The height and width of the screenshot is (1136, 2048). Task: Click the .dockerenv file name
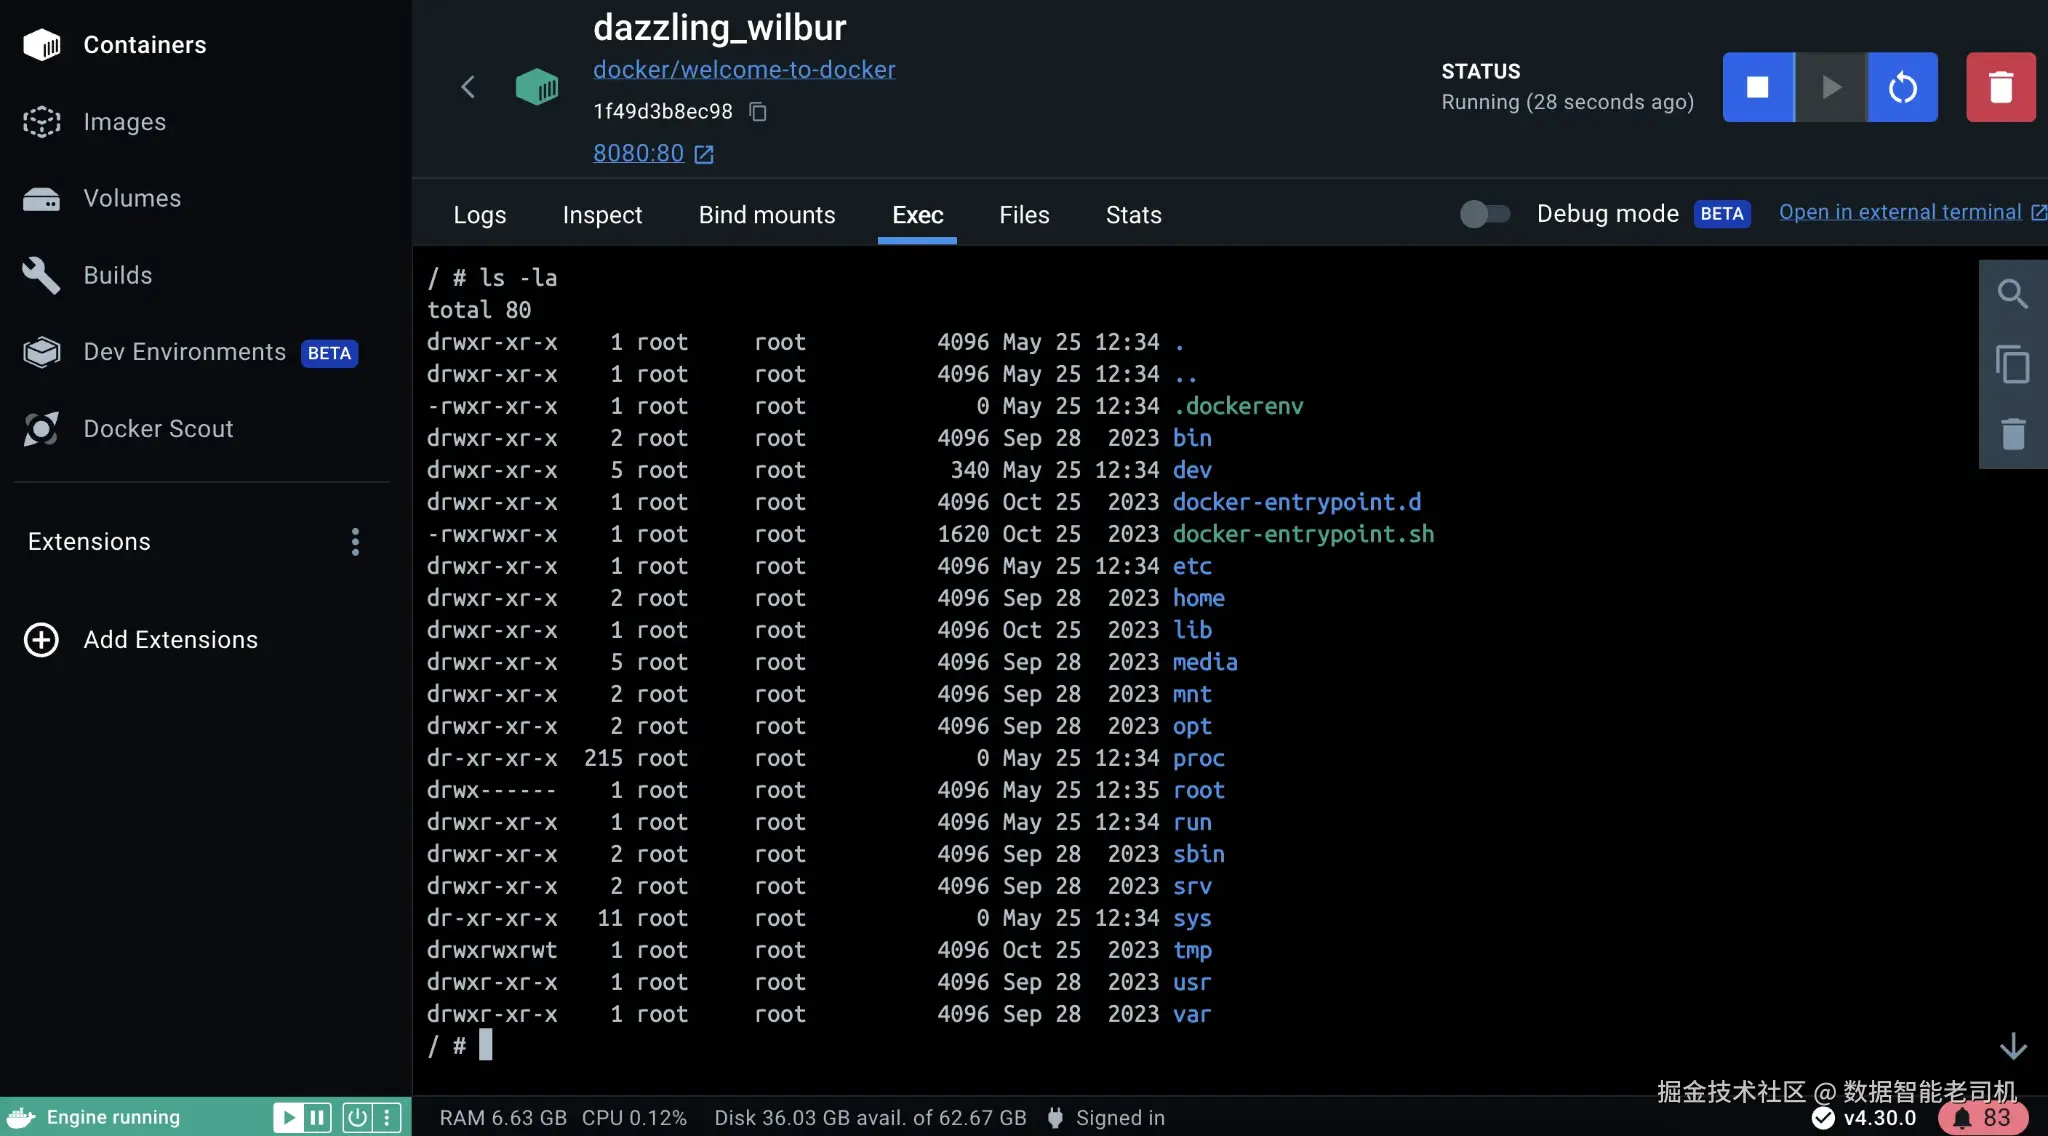[1238, 406]
